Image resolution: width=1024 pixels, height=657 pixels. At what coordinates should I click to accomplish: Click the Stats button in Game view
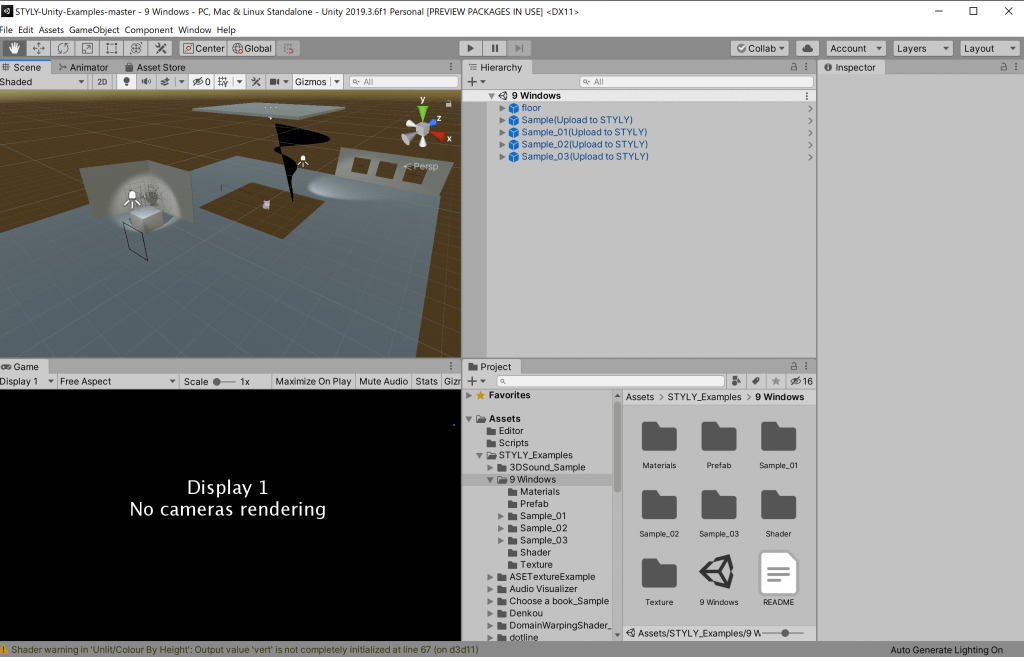click(x=426, y=381)
